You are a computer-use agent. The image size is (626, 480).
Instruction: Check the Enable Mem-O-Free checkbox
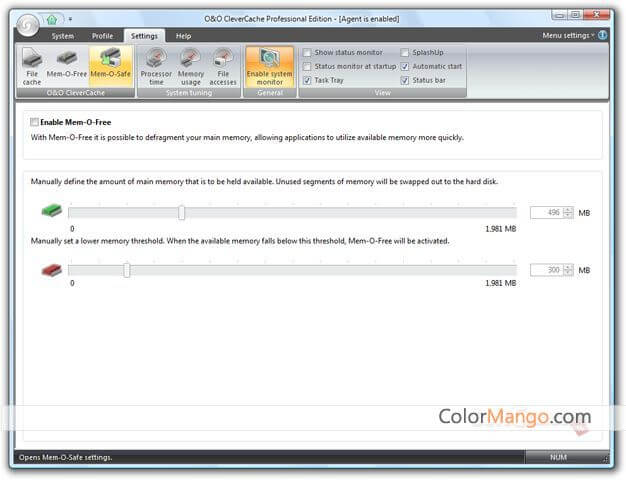pos(35,122)
